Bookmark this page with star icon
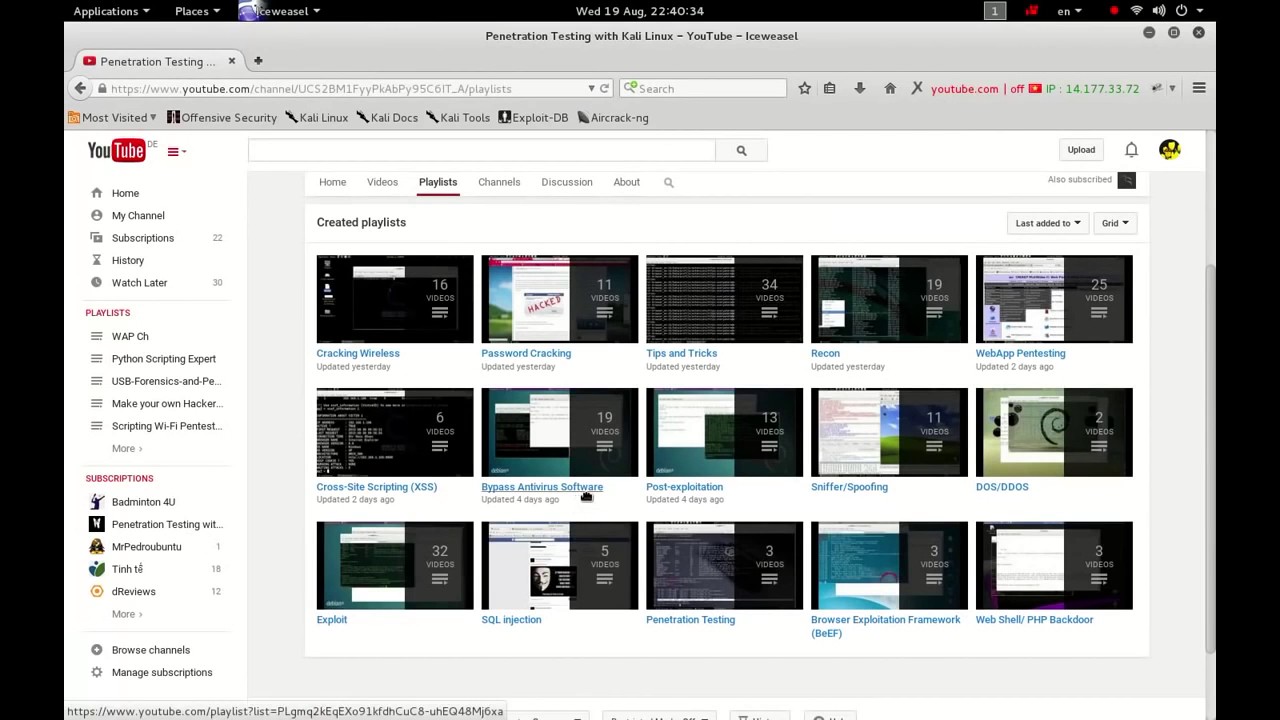Screen dimensions: 1280x720 [804, 88]
